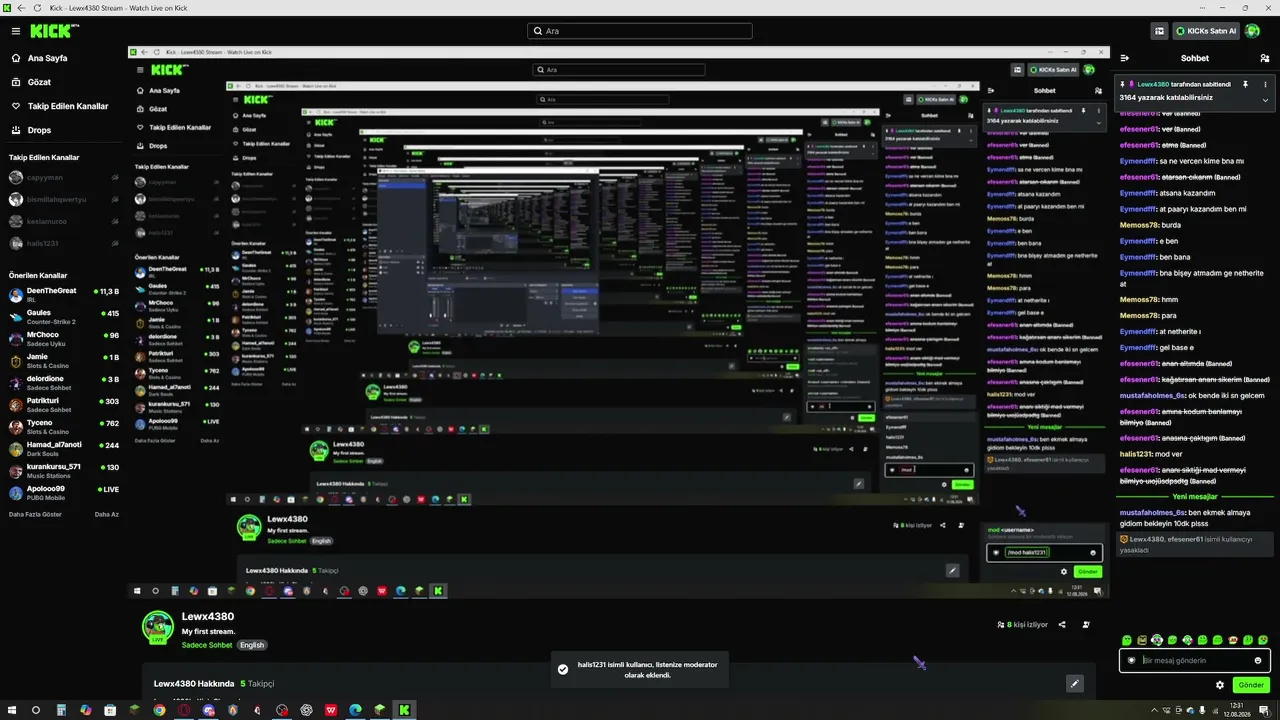This screenshot has height=720, width=1280.
Task: Click the Ara search field
Action: click(640, 31)
